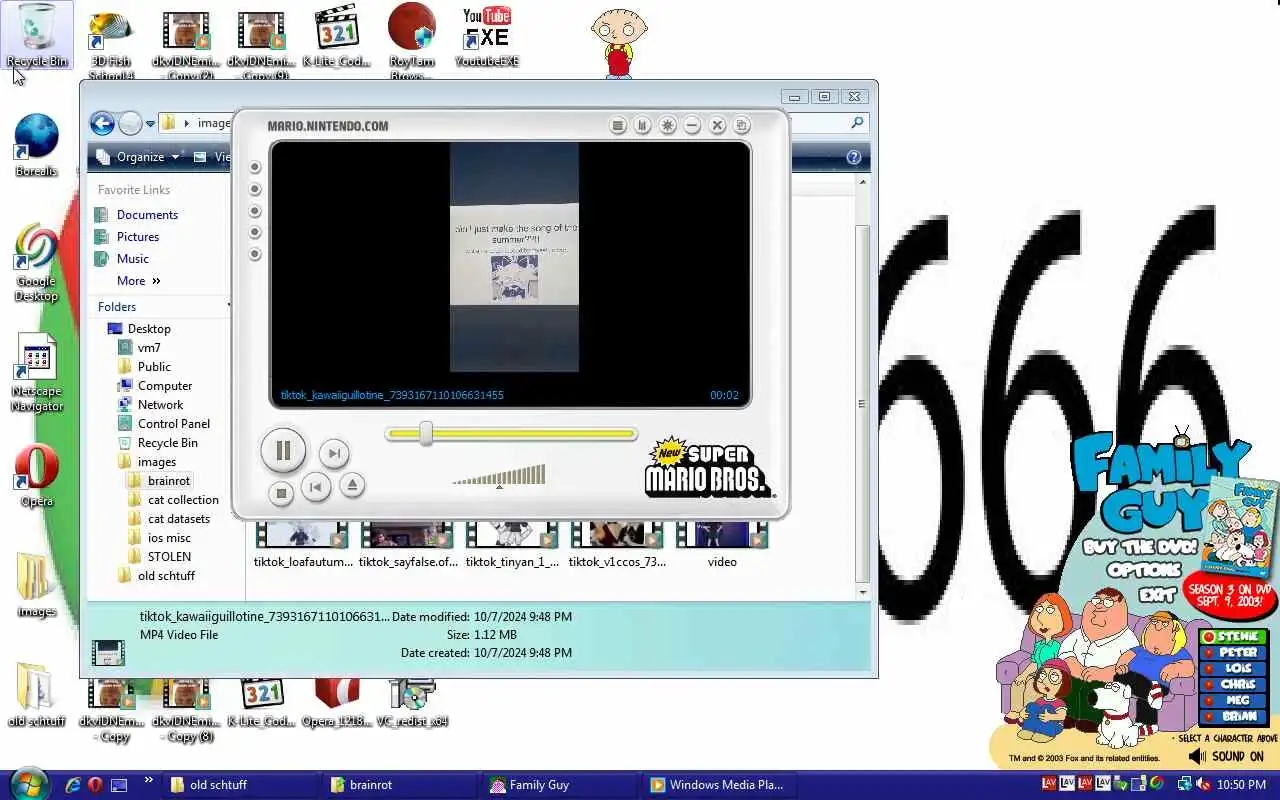The height and width of the screenshot is (800, 1280).
Task: Click BUY THE DVD! in Family Guy widget
Action: [1141, 547]
